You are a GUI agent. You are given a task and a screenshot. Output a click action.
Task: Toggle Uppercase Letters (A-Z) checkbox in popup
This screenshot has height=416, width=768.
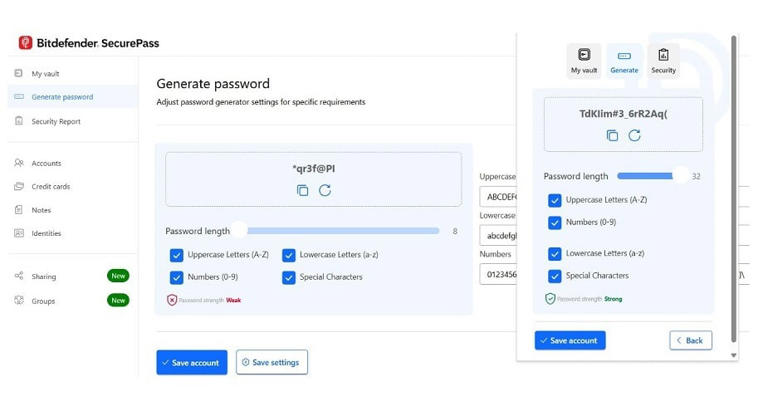pos(554,200)
